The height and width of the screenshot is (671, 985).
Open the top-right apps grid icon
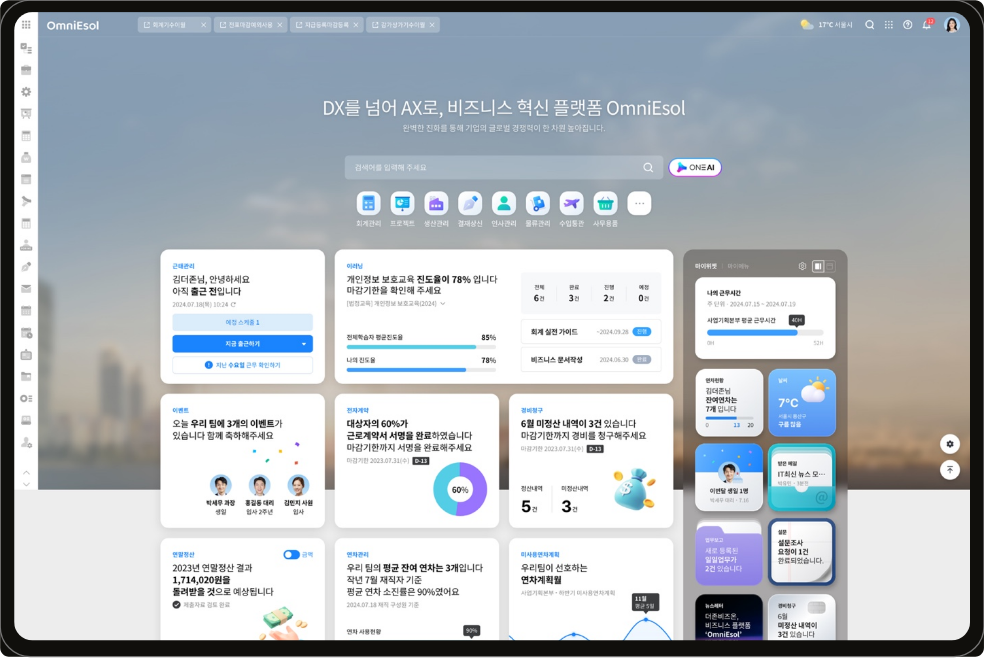(x=889, y=25)
